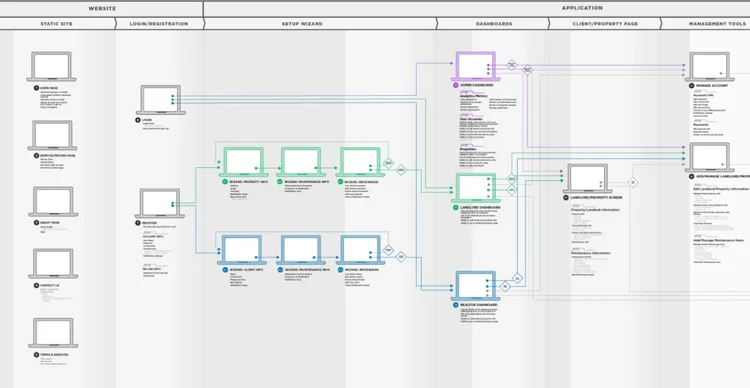
Task: Select the SETUP WIZARD column header
Action: [x=302, y=23]
